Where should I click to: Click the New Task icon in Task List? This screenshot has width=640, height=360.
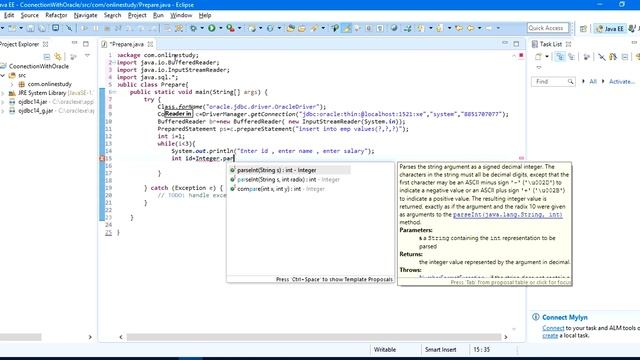(538, 57)
